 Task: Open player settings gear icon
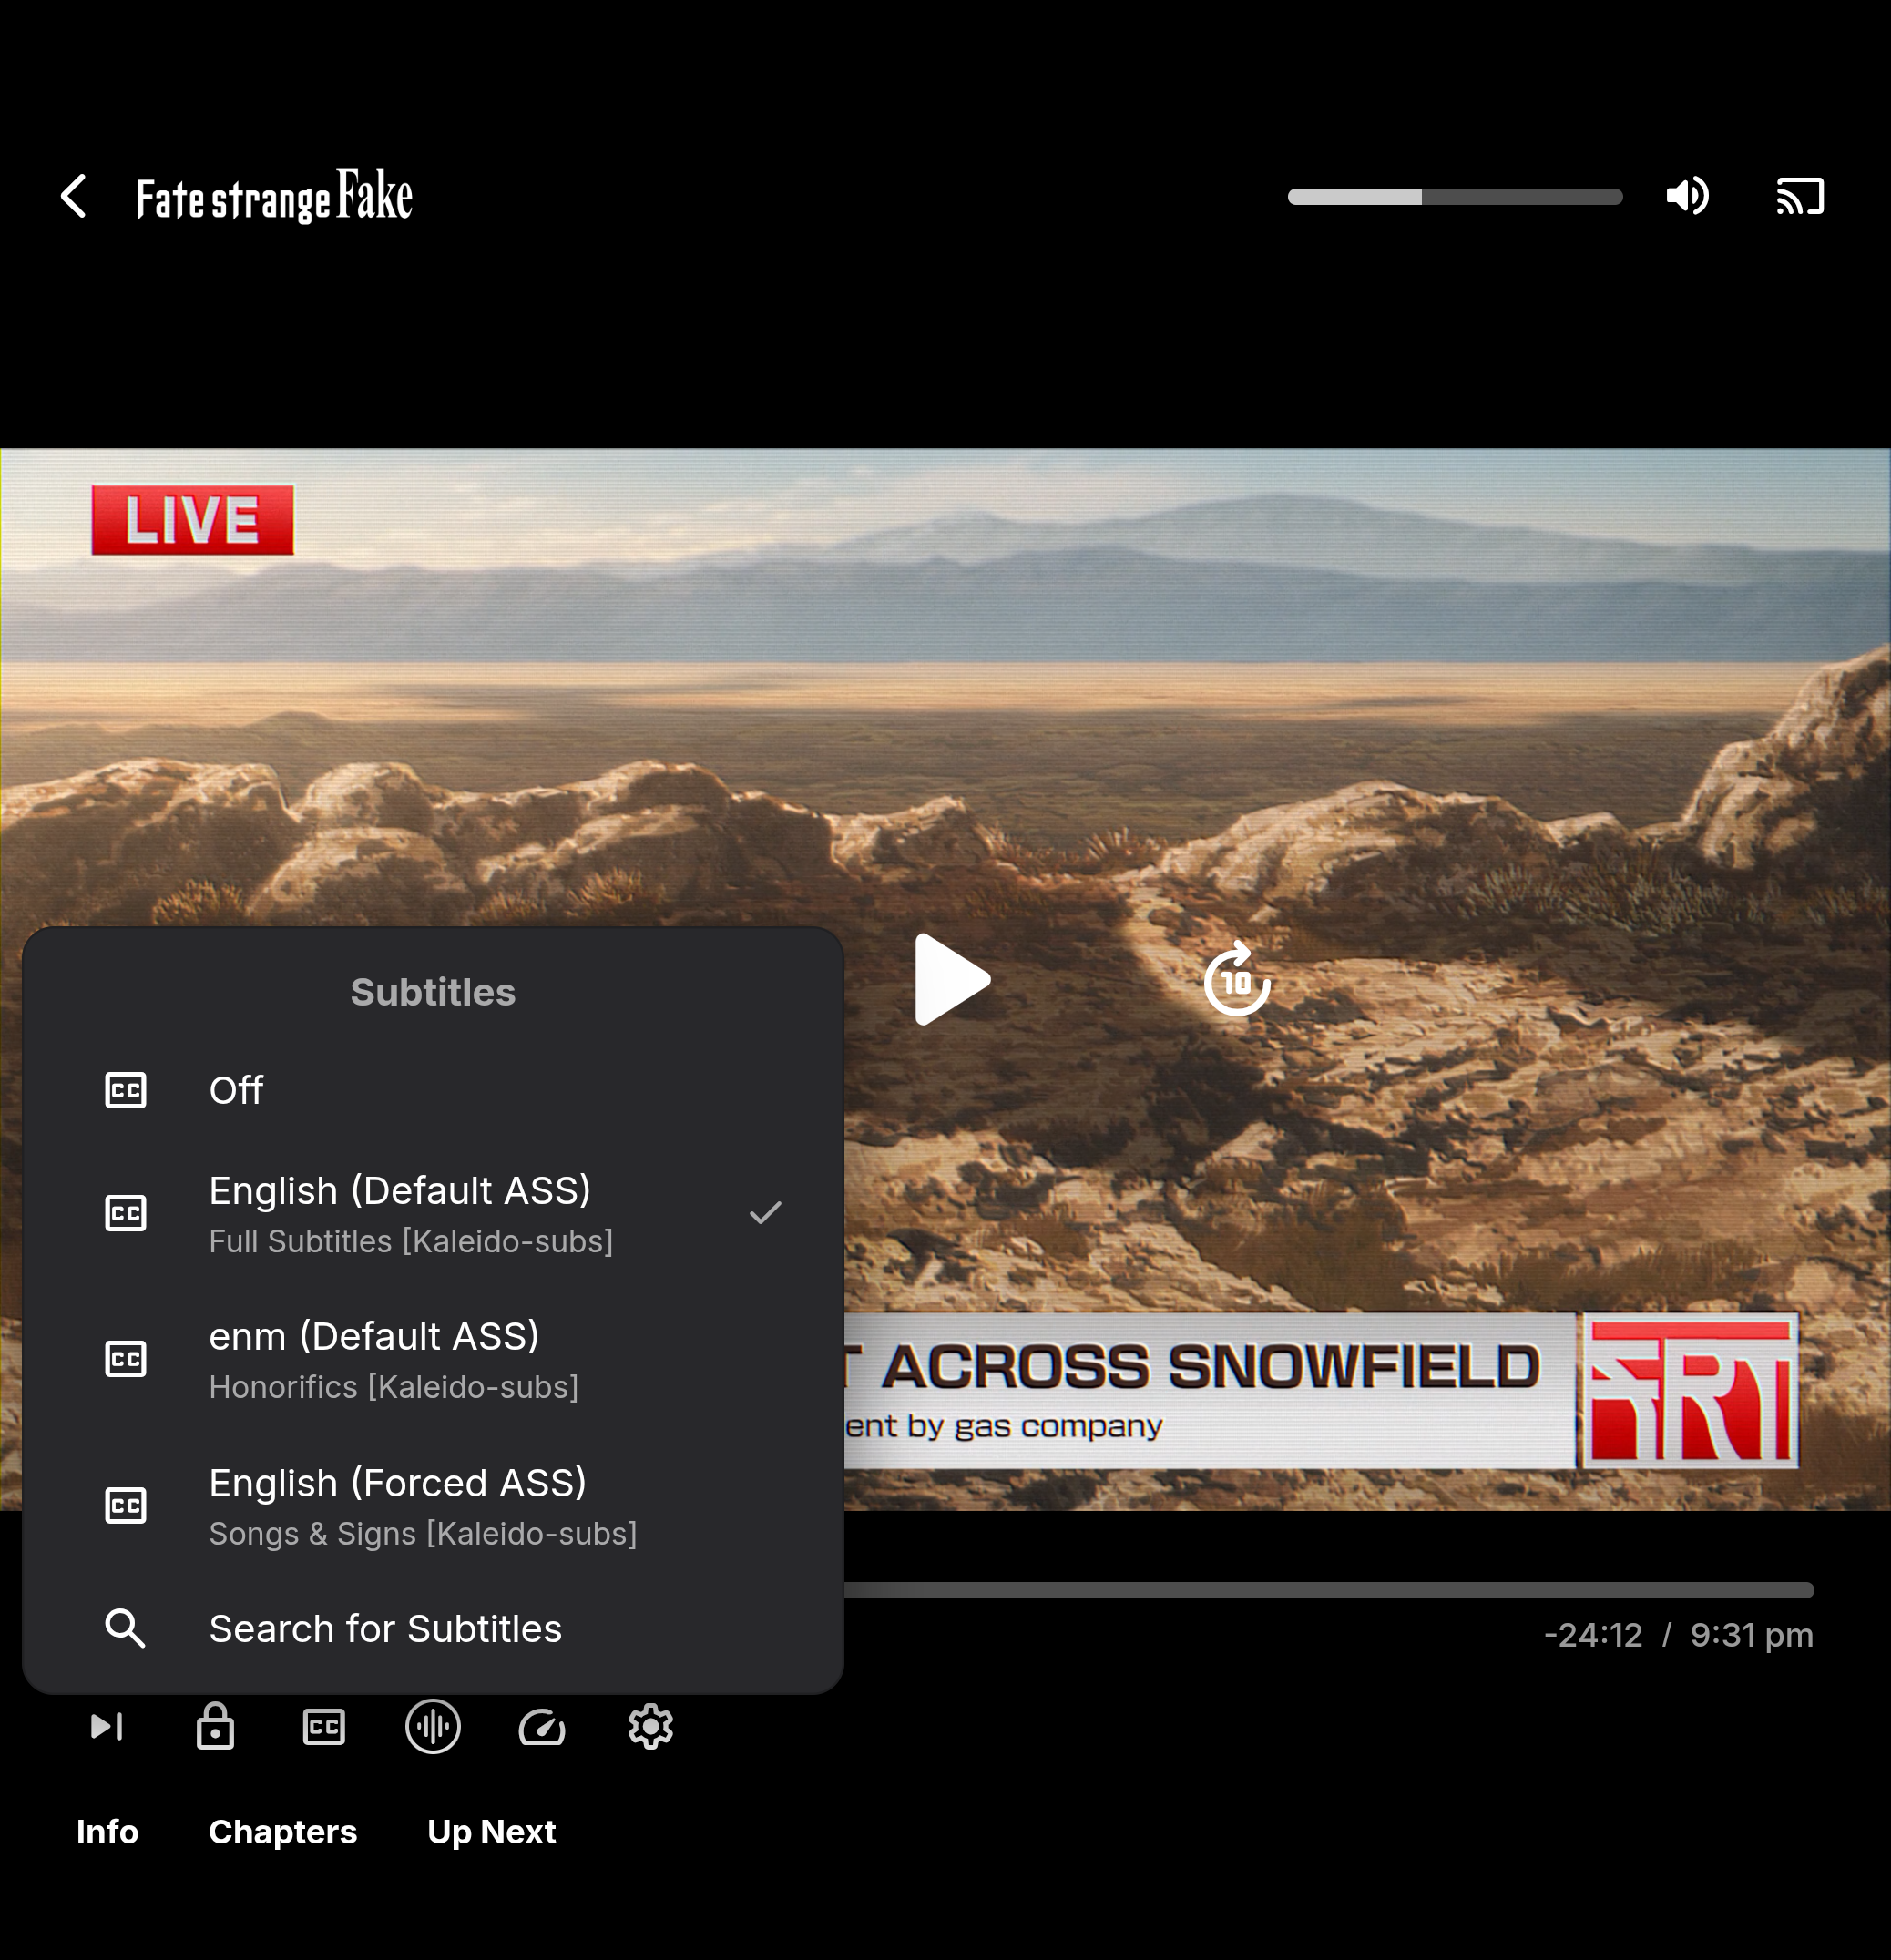point(650,1726)
